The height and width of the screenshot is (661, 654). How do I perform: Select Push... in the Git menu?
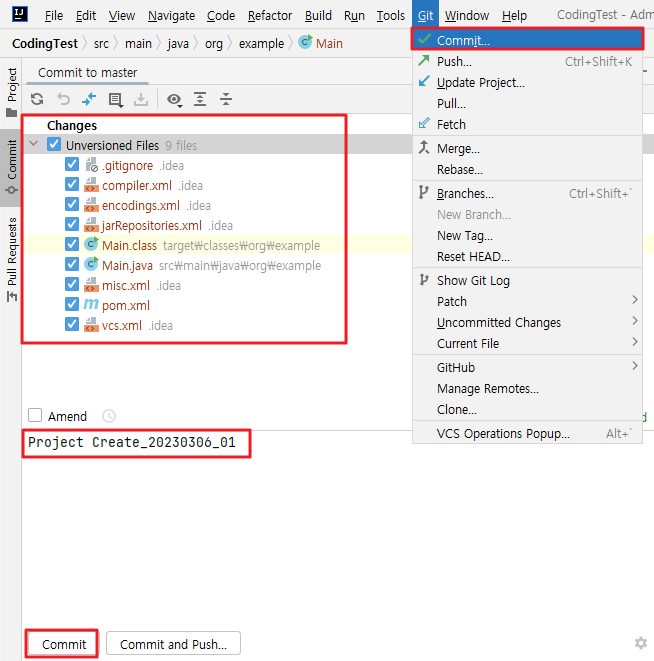pos(527,62)
